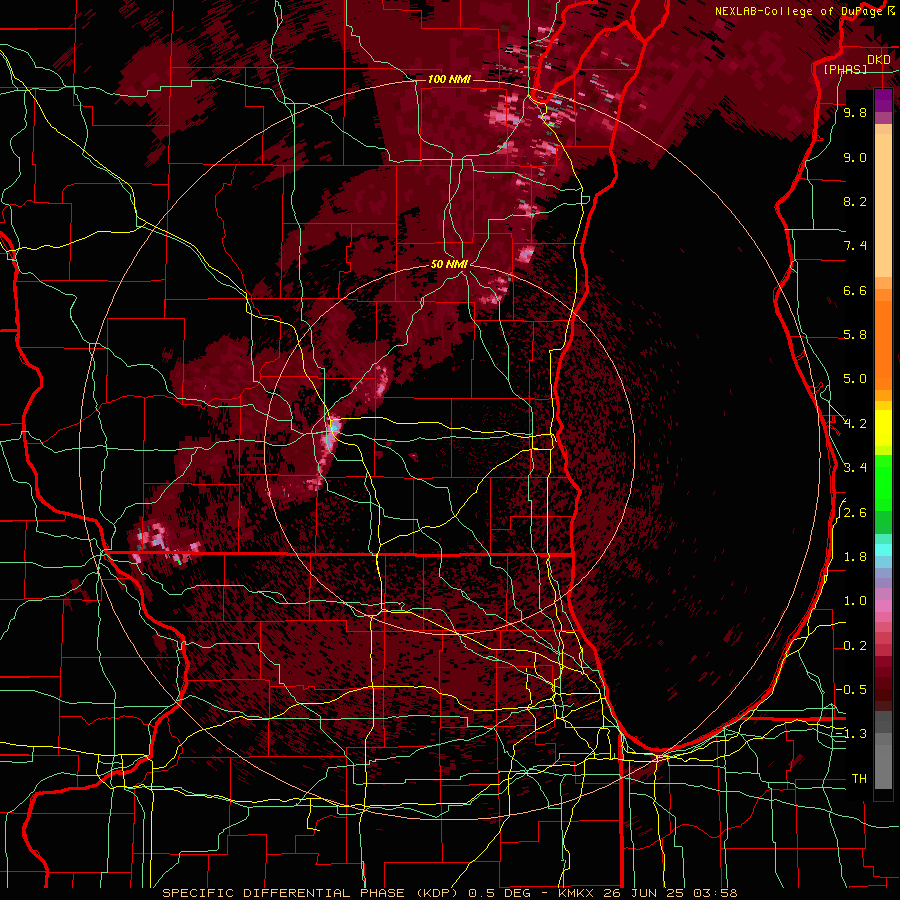
Task: Click the TH threshold label on scale
Action: coord(859,778)
